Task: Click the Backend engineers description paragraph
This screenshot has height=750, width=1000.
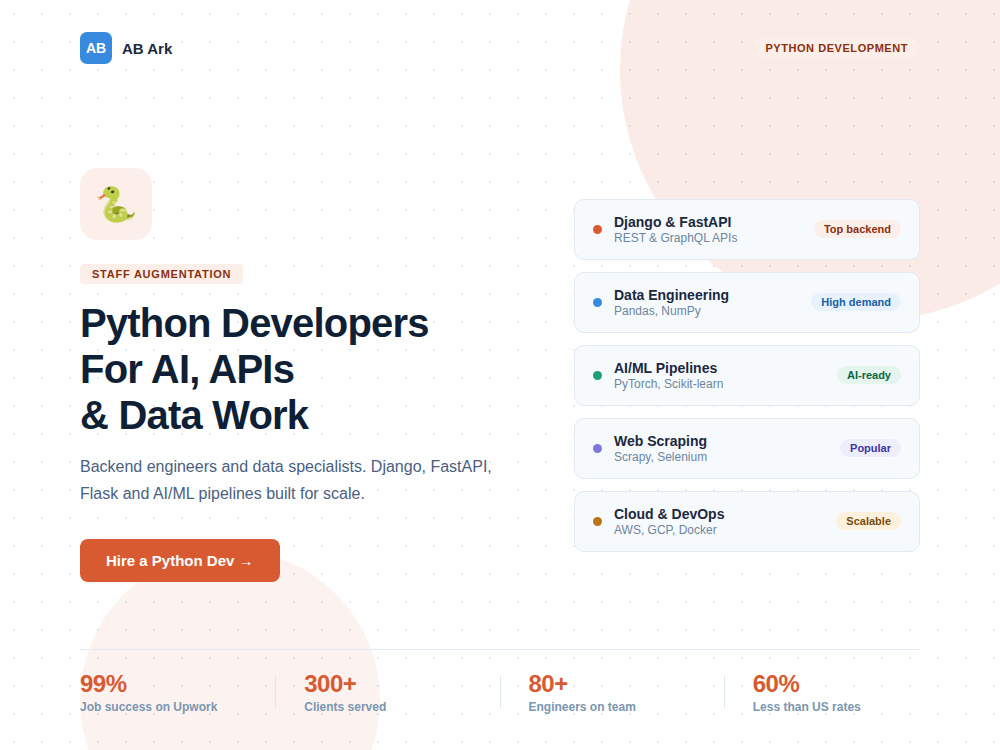Action: (x=286, y=480)
